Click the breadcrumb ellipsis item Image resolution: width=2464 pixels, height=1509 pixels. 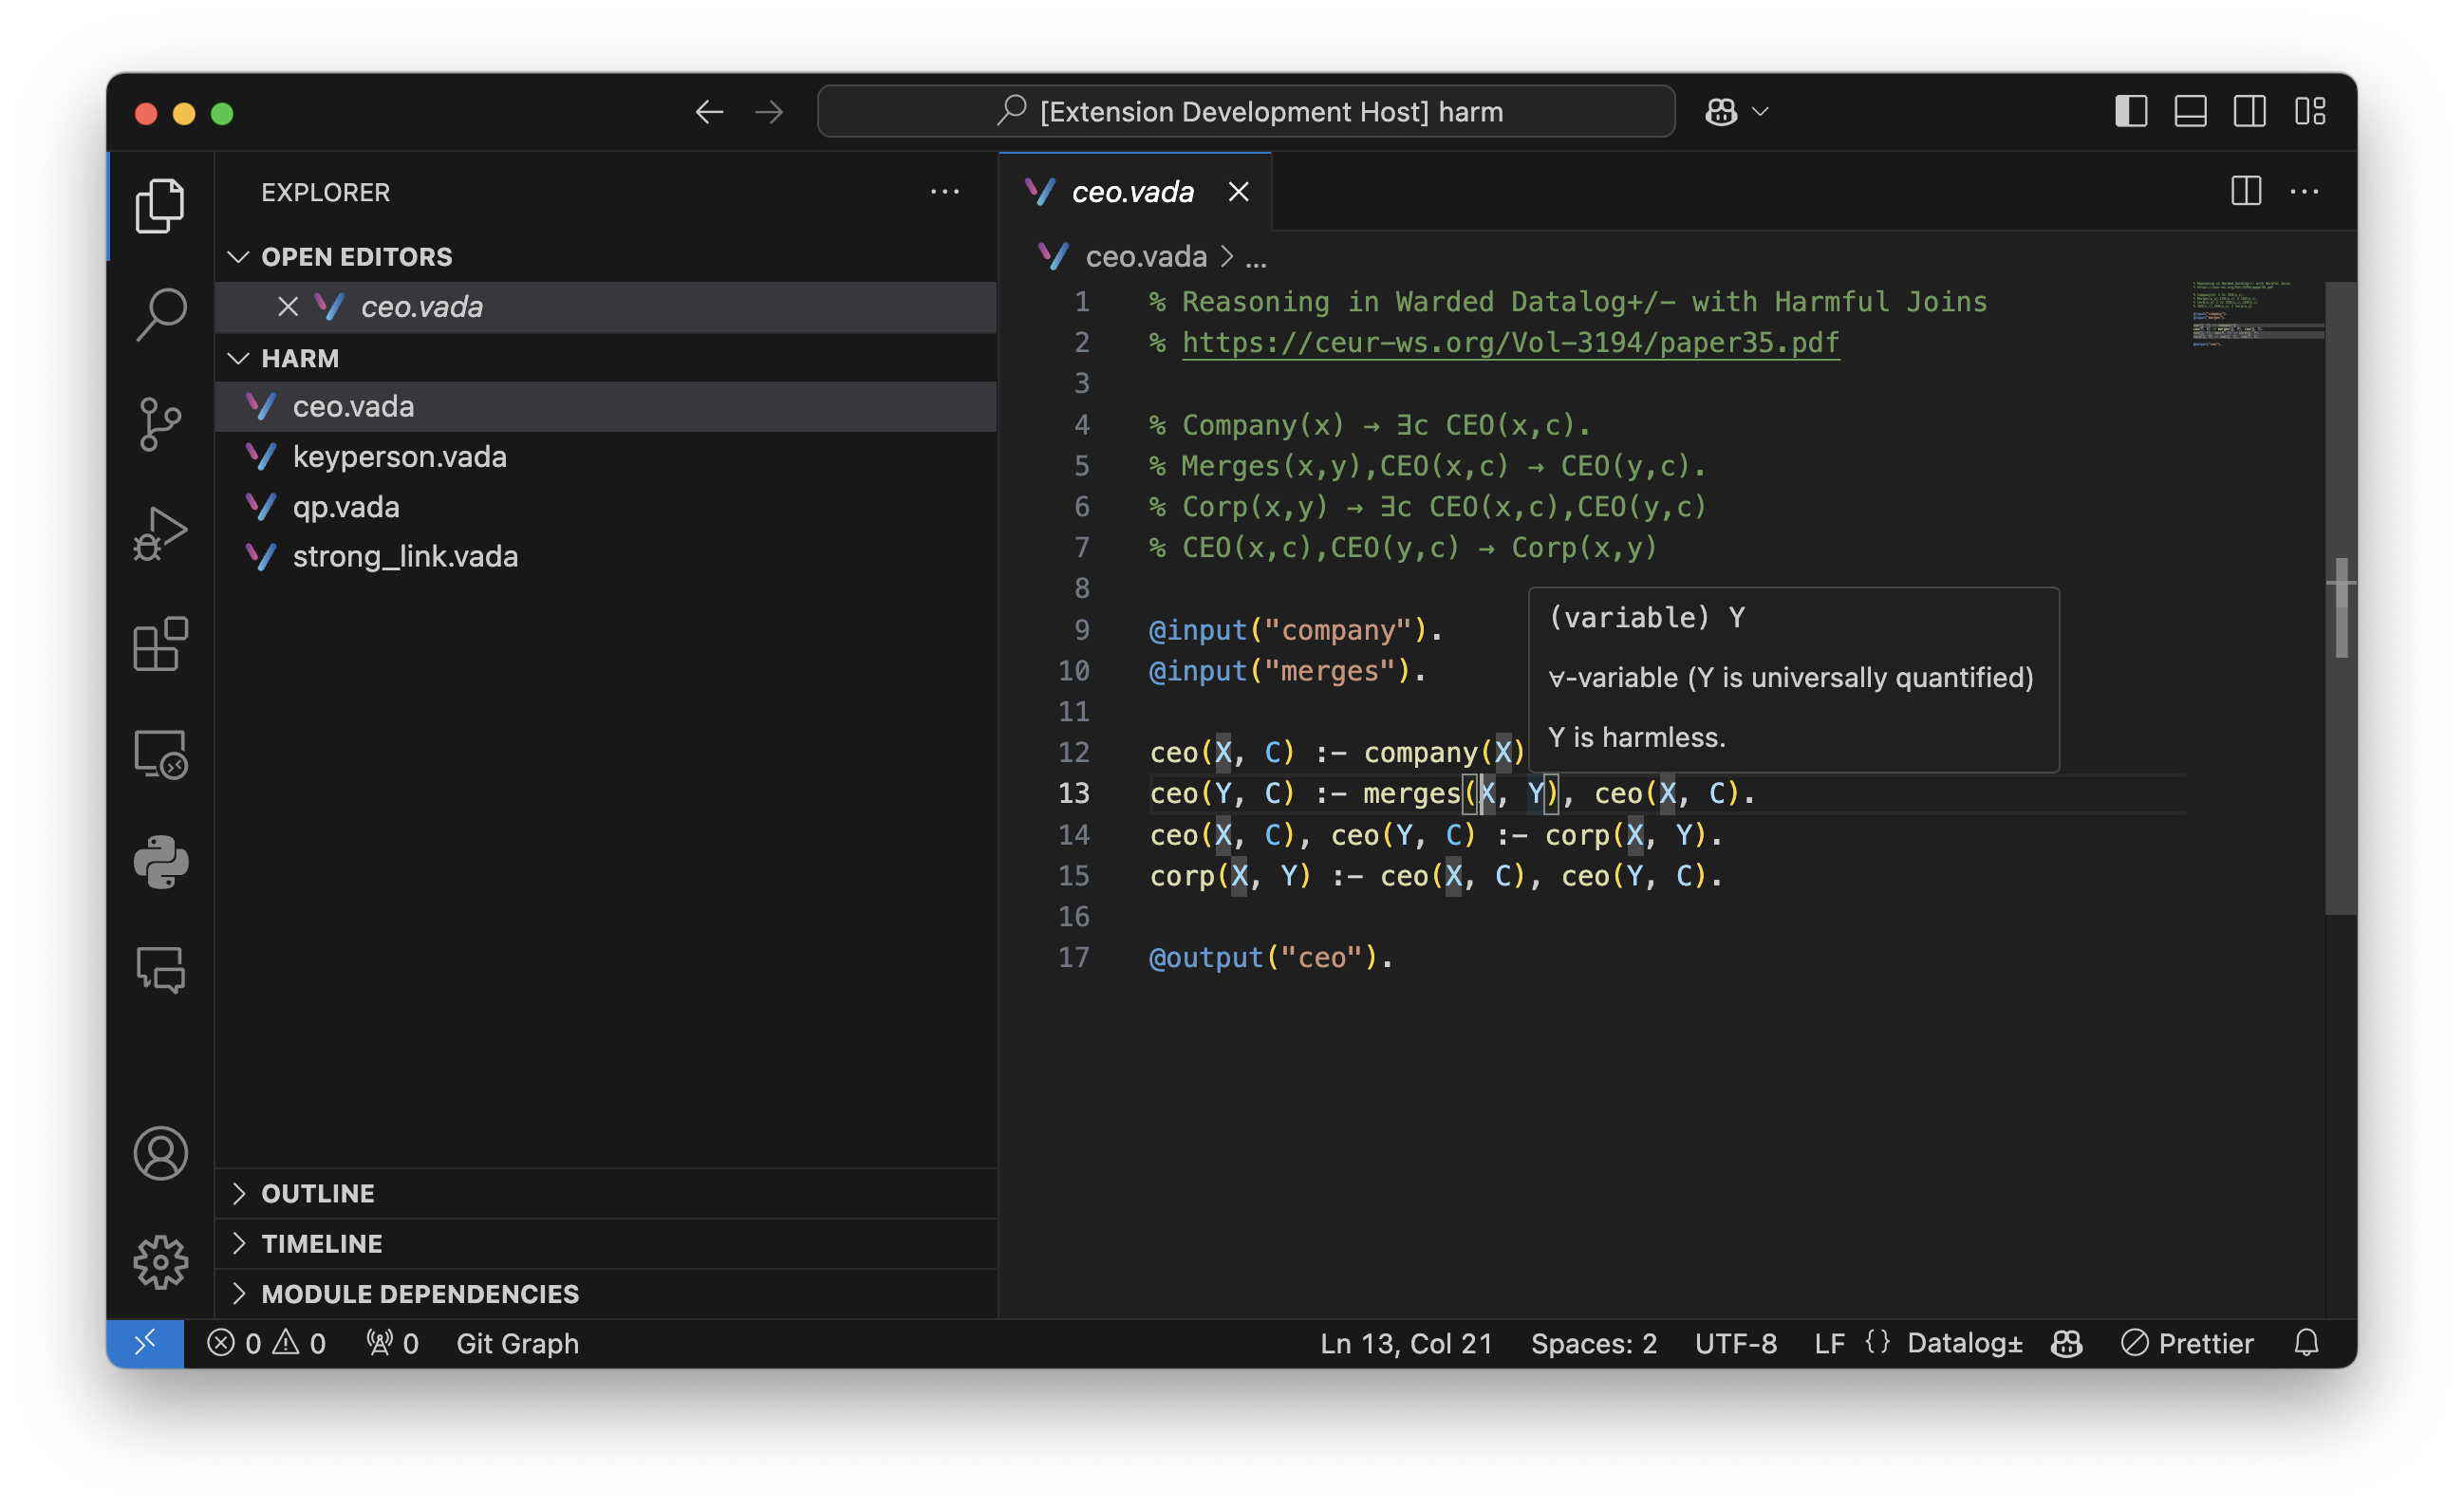pyautogui.click(x=1256, y=259)
